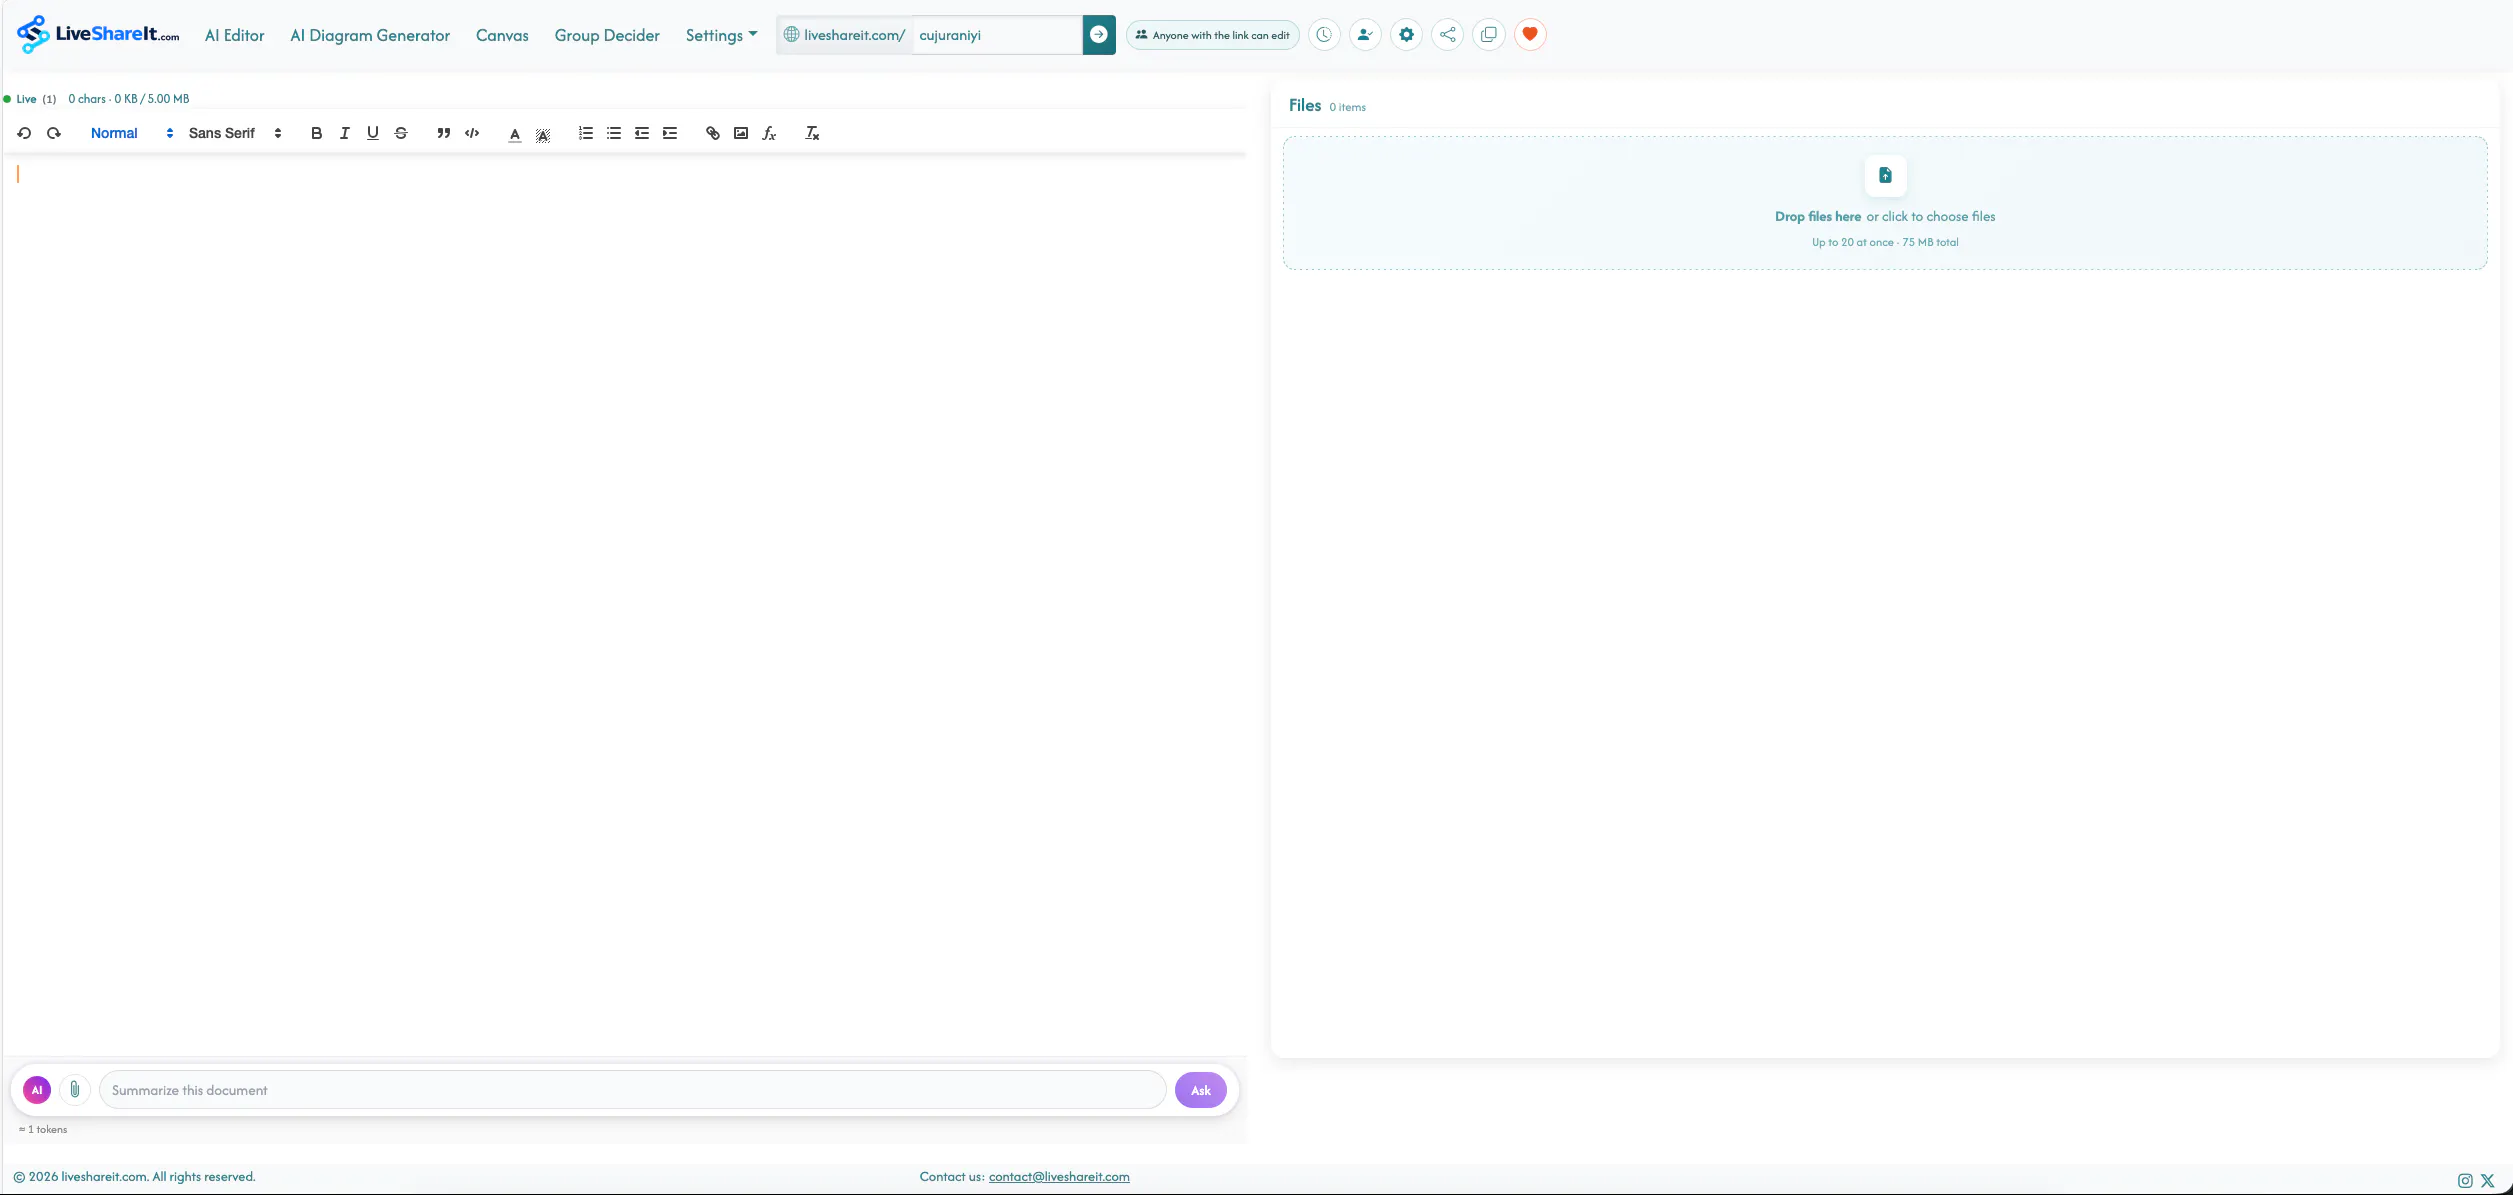Toggle bulleted list

(x=614, y=133)
